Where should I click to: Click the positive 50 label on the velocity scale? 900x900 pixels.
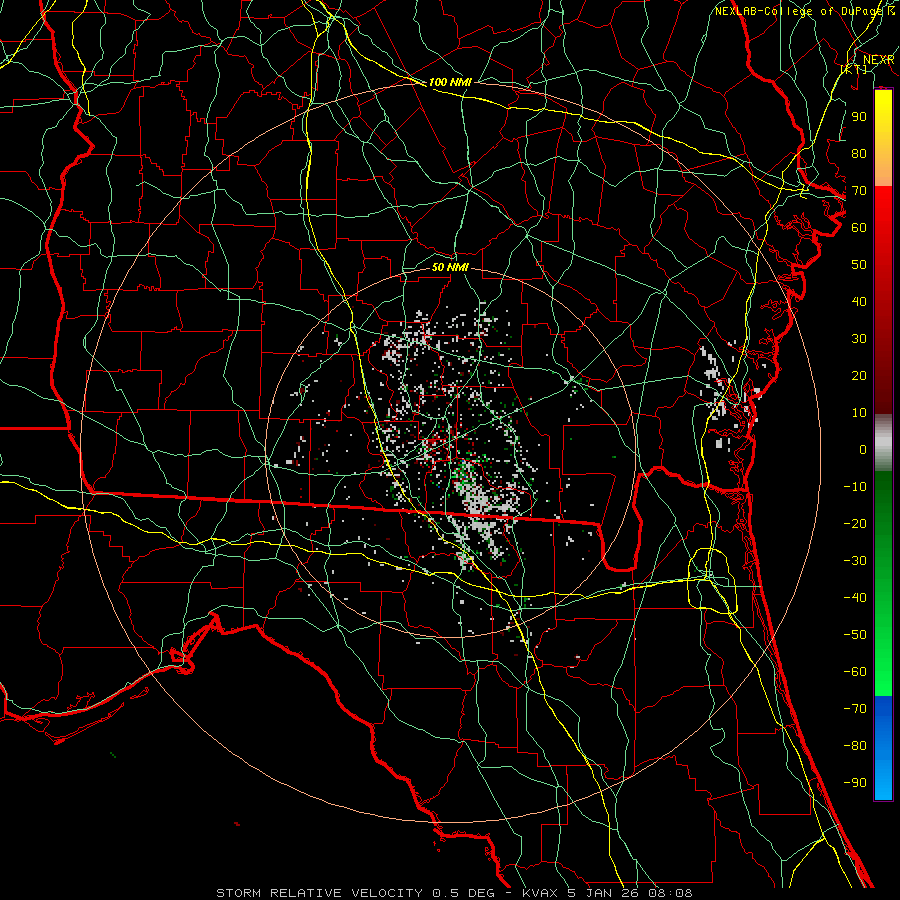point(859,265)
